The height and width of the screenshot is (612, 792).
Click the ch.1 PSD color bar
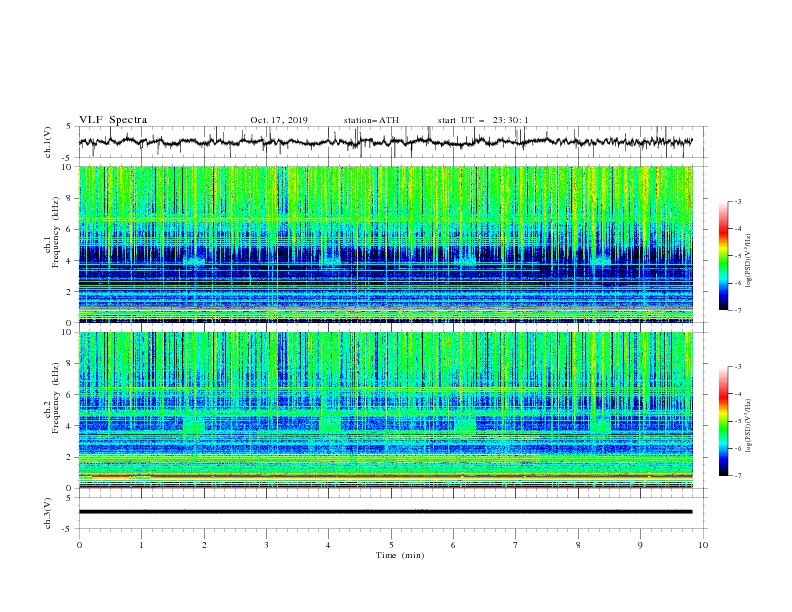point(723,256)
